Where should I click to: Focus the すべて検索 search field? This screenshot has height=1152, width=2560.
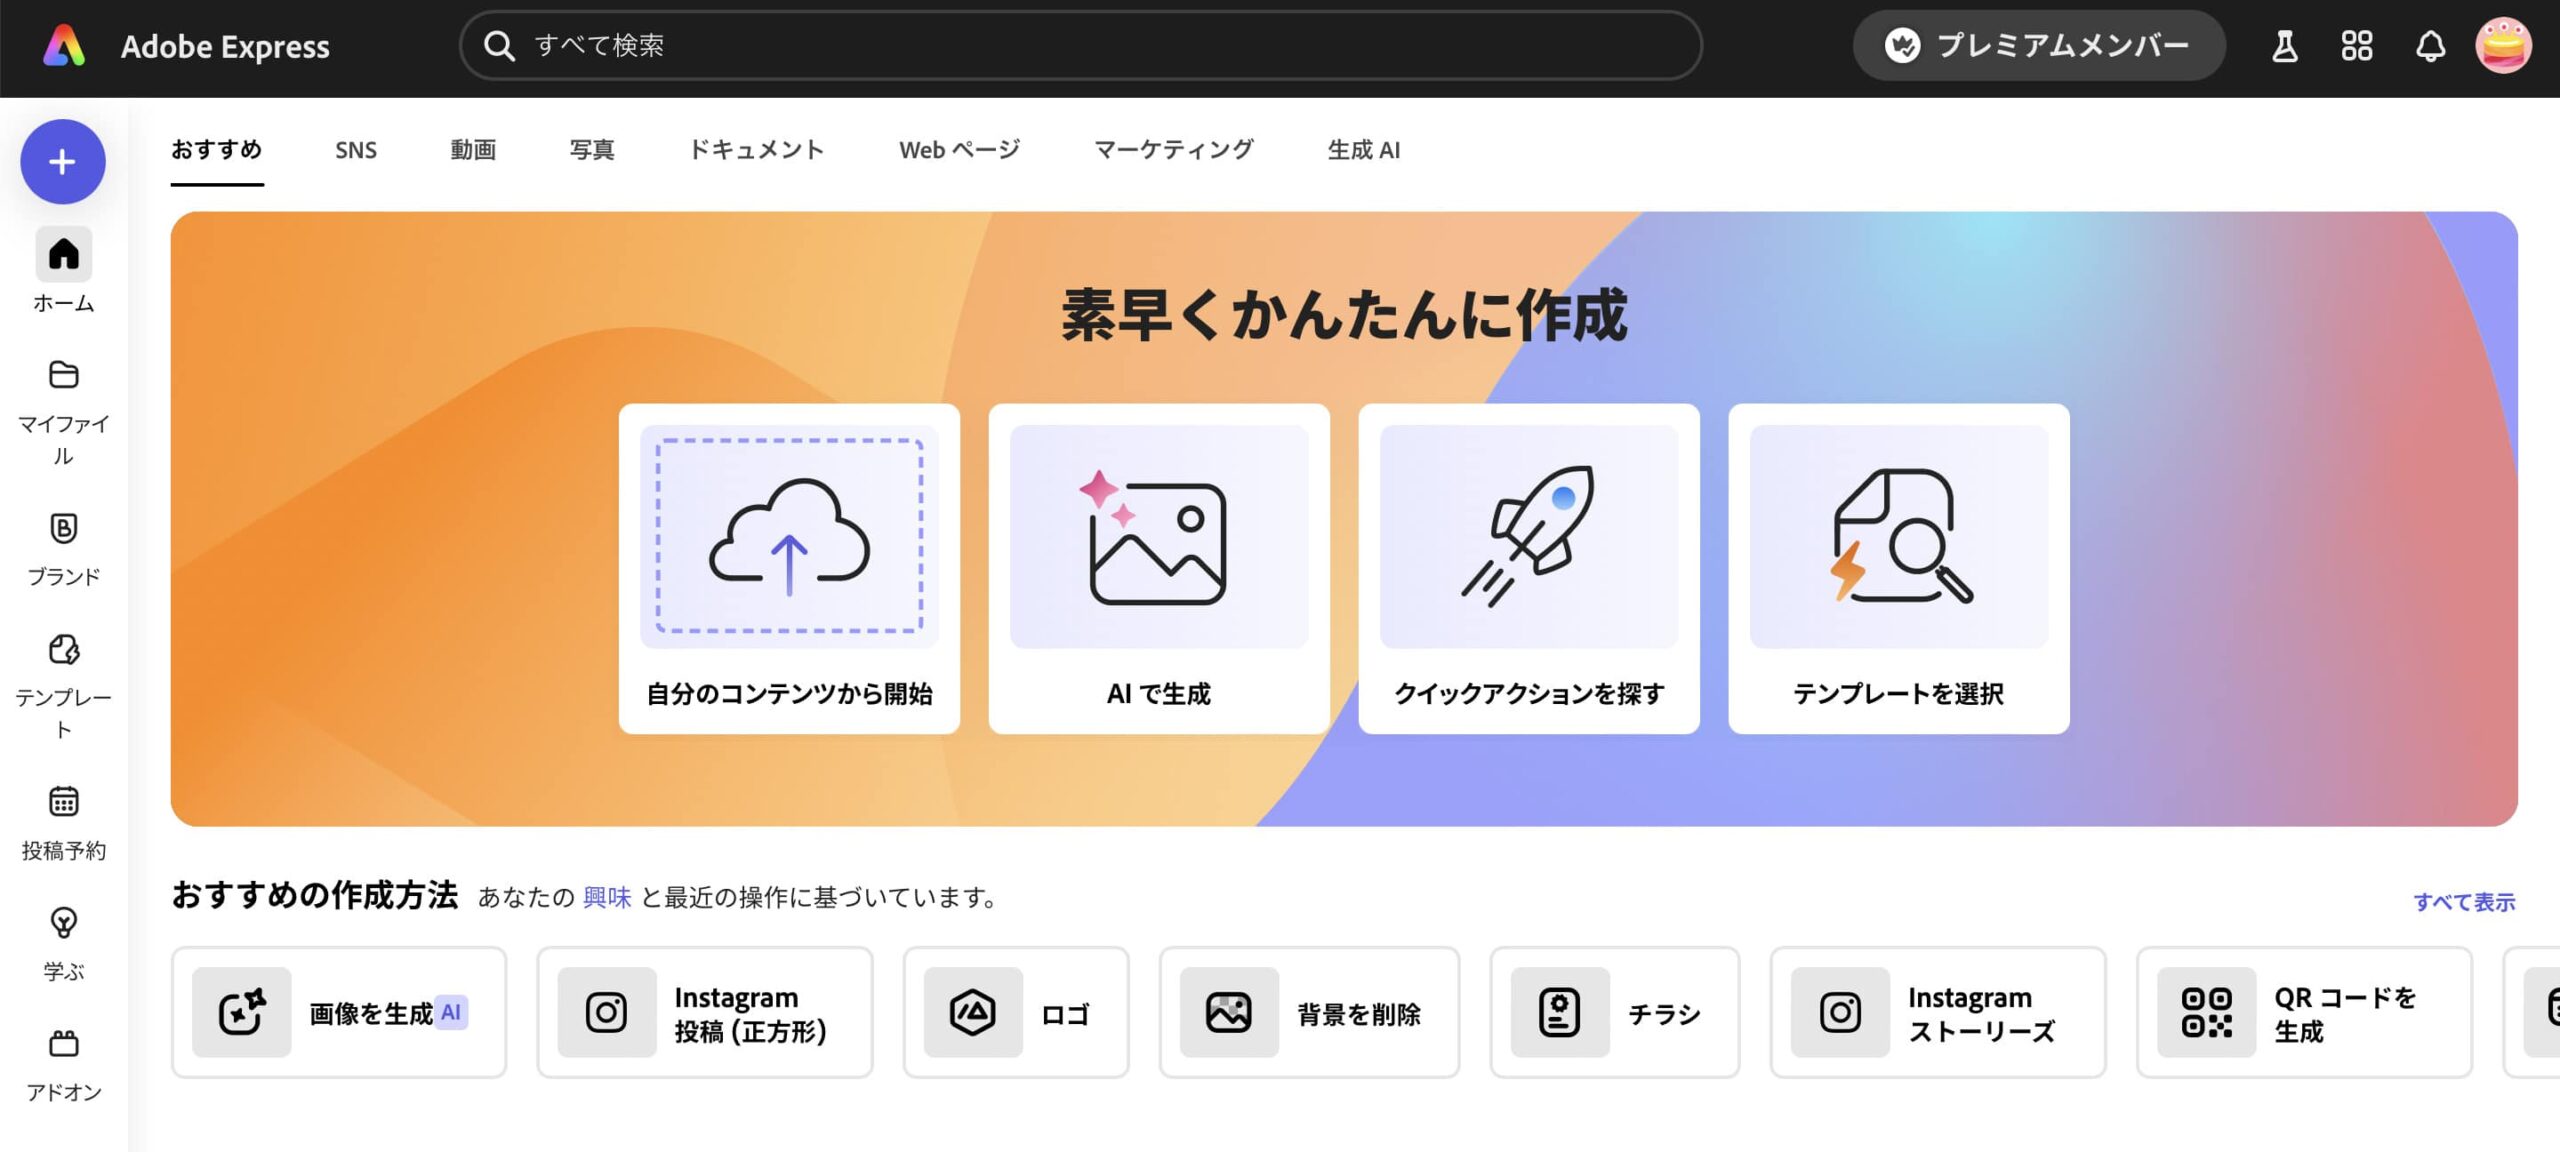1081,46
